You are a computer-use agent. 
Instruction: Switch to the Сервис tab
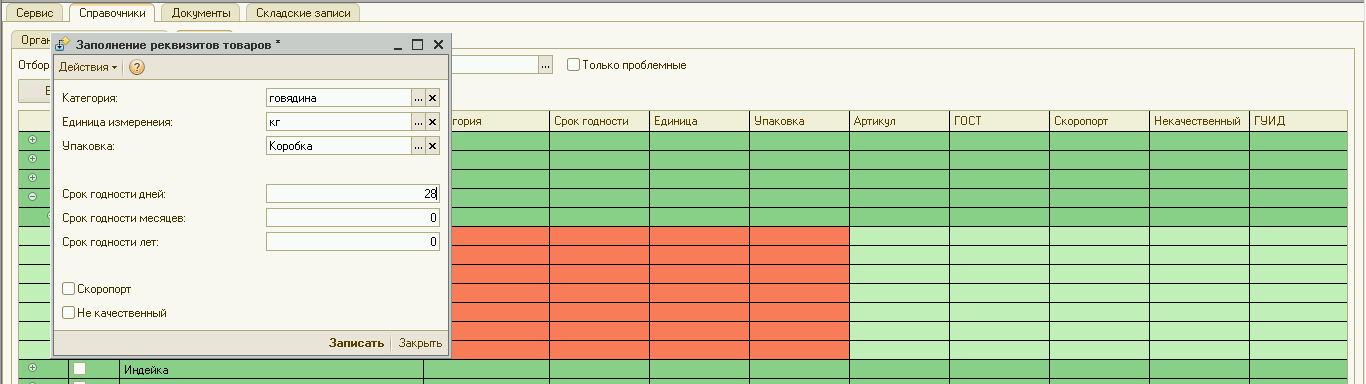[x=35, y=13]
